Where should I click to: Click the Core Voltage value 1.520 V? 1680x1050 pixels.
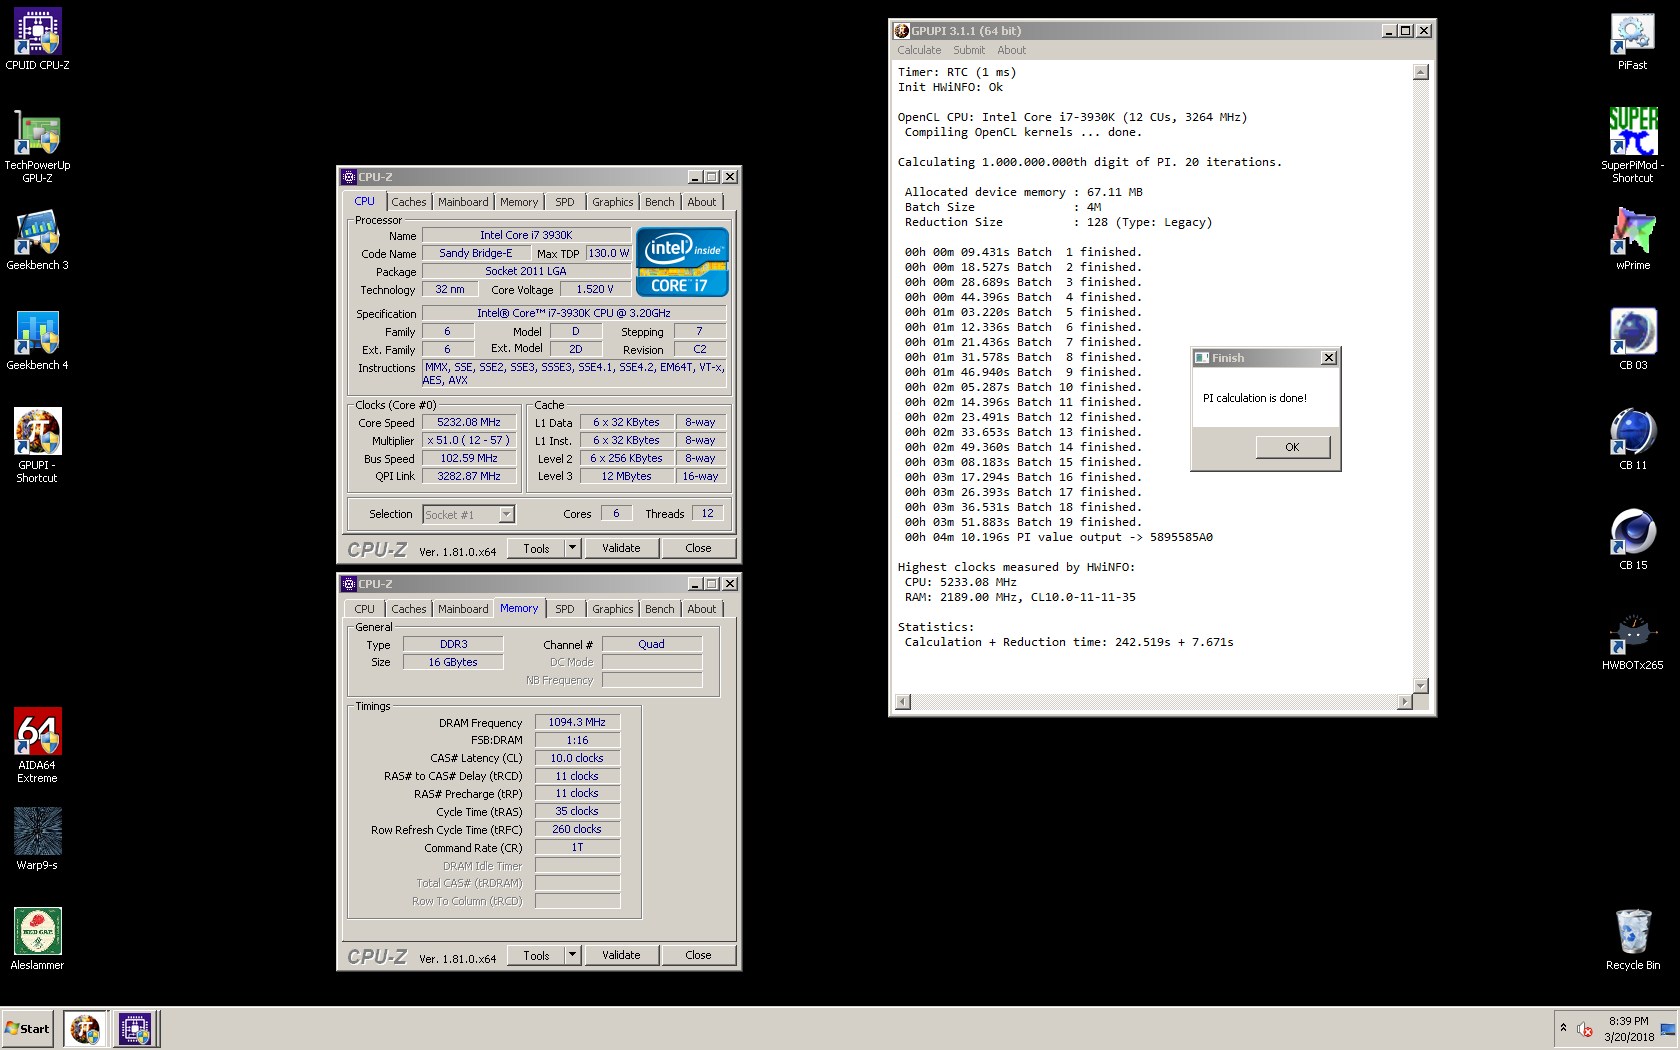[x=595, y=289]
